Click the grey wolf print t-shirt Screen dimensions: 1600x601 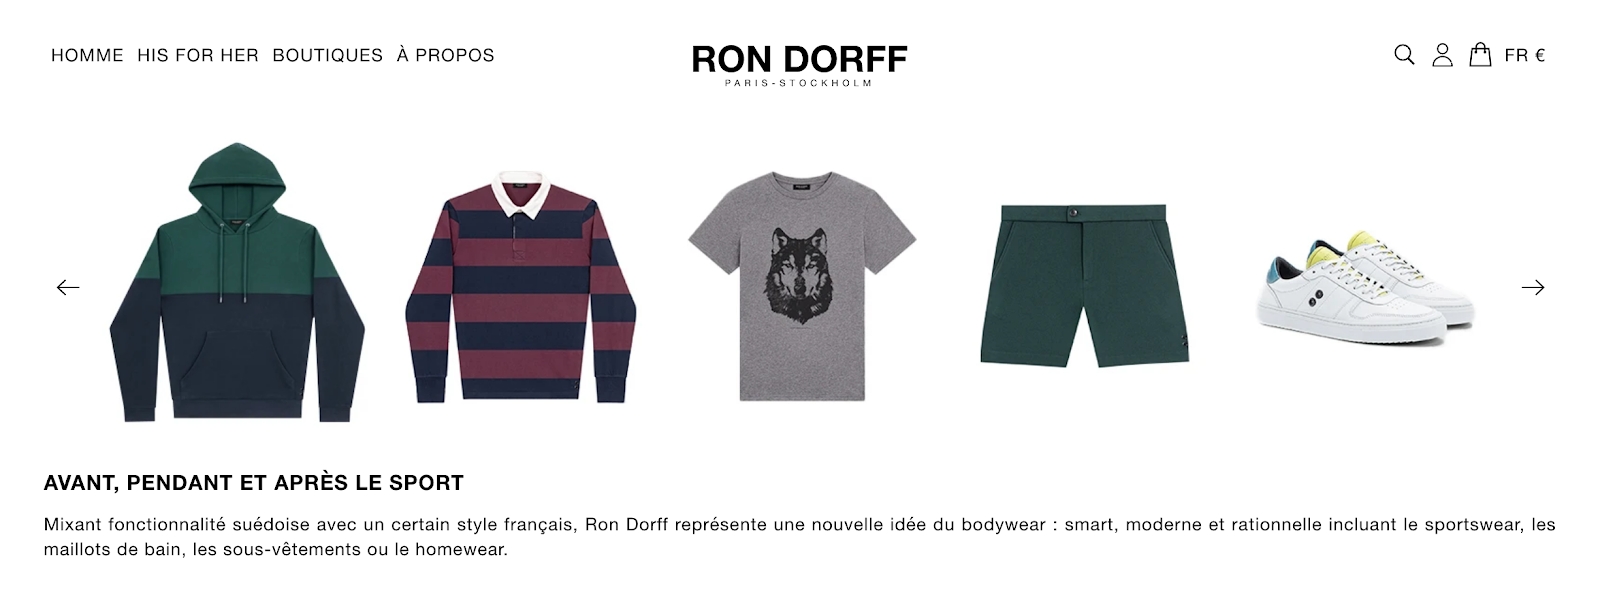pyautogui.click(x=802, y=286)
